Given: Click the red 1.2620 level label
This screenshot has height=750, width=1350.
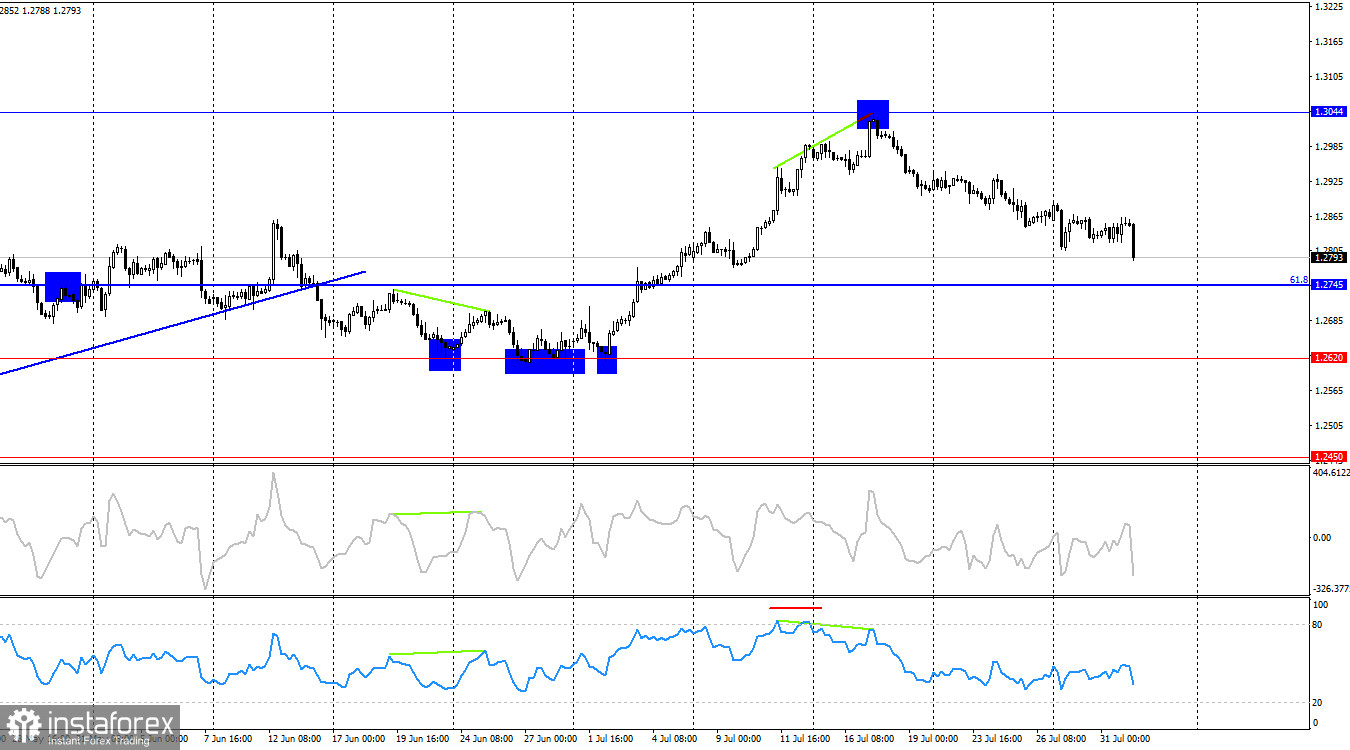Looking at the screenshot, I should 1328,357.
